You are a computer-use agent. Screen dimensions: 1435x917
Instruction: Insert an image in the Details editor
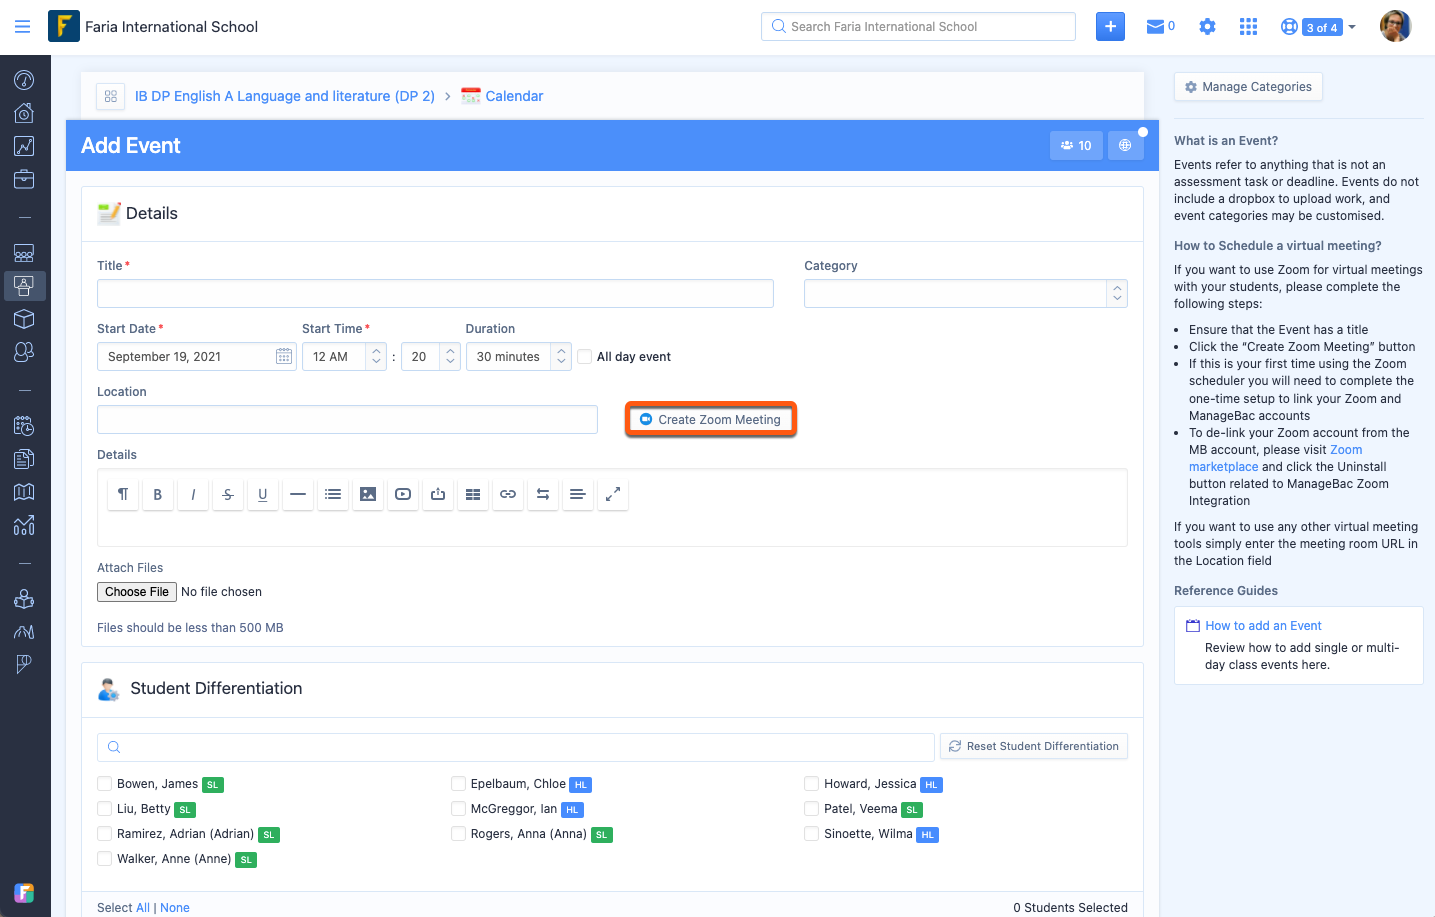[368, 494]
